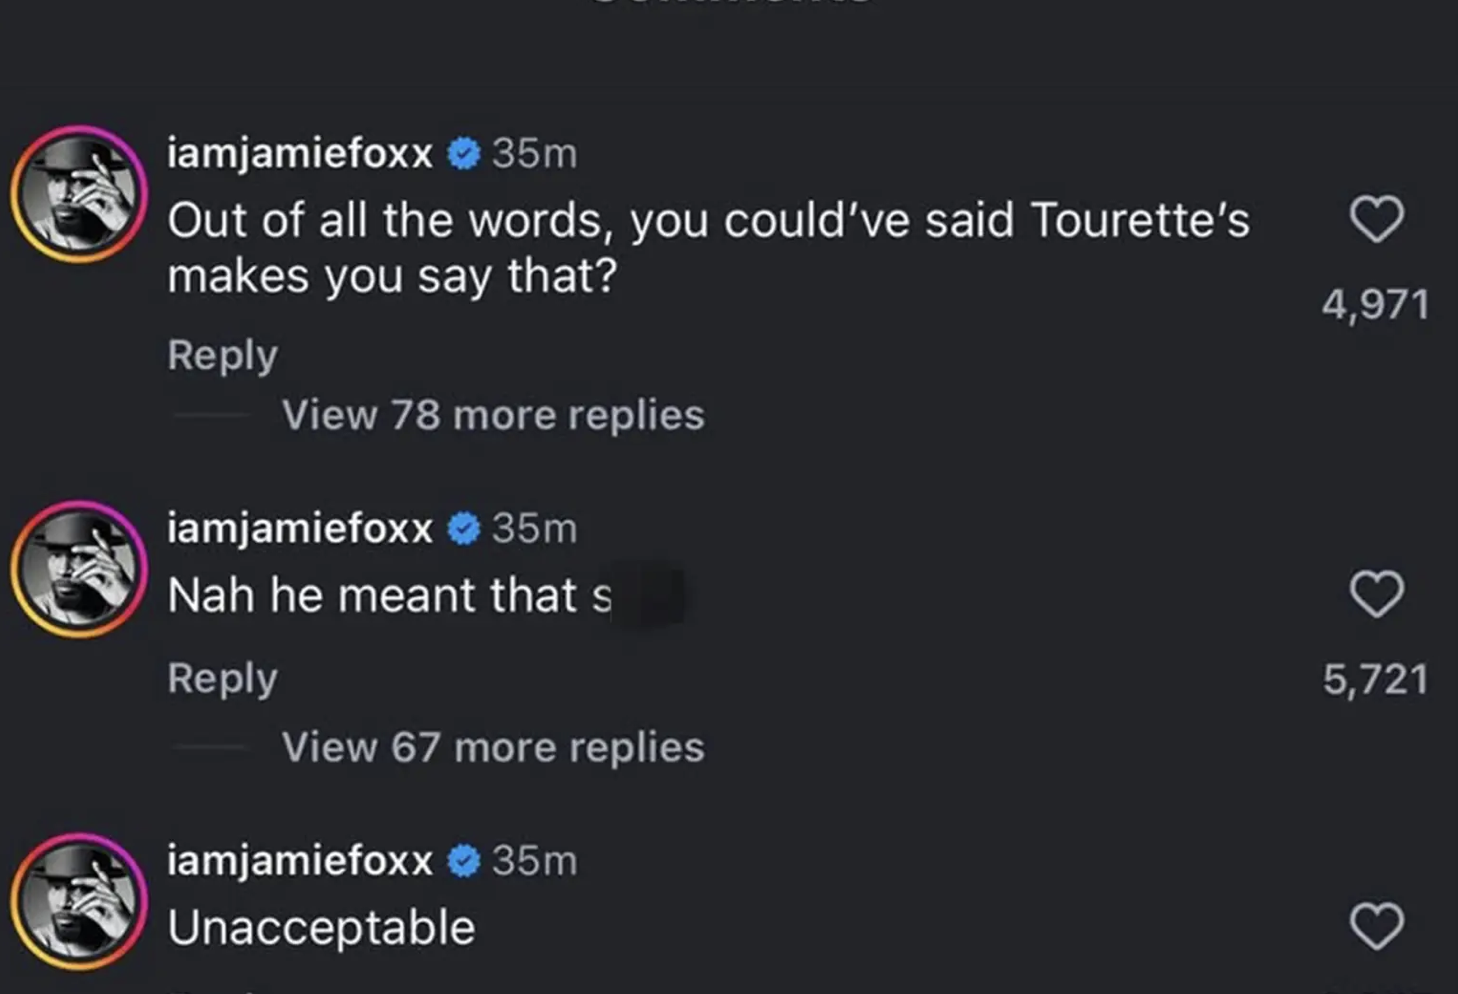Click the "Unacceptable" comment text
The height and width of the screenshot is (994, 1458).
[321, 927]
